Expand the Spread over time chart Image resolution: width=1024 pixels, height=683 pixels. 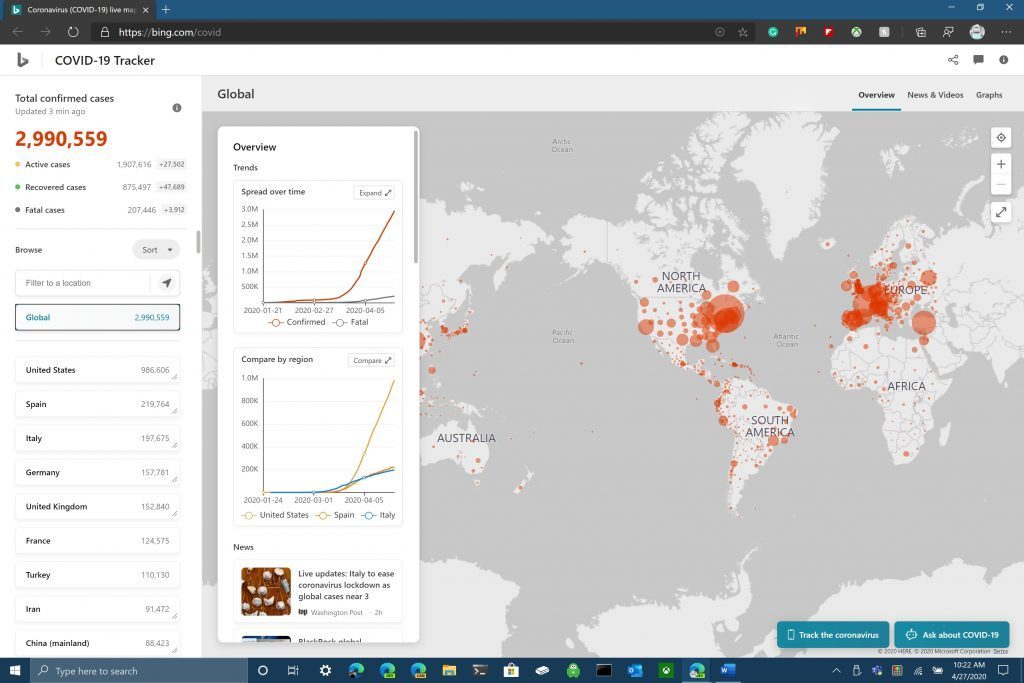(374, 192)
